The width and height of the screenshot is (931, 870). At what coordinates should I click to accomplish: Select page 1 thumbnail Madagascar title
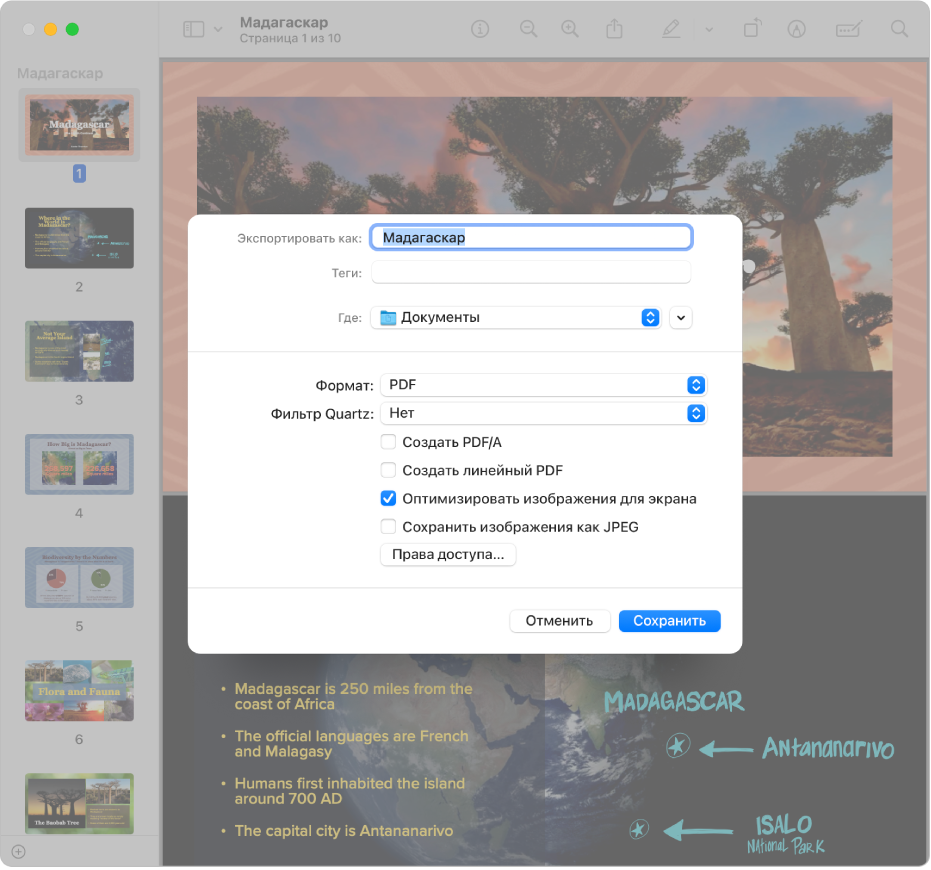click(80, 125)
